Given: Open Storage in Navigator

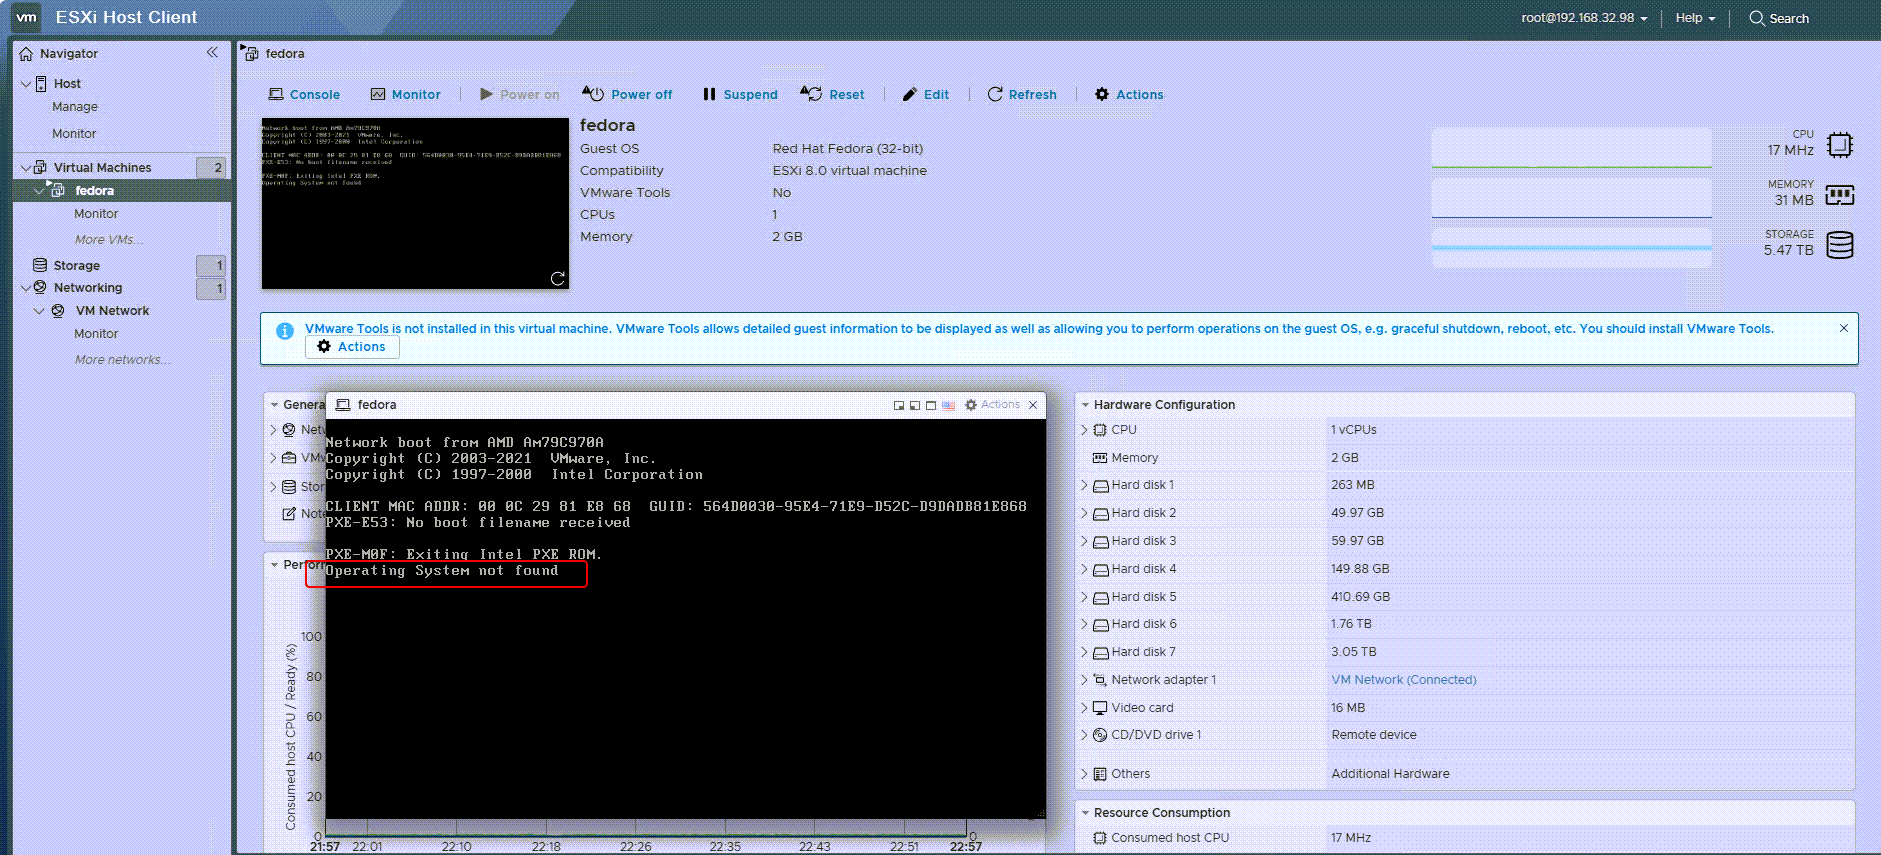Looking at the screenshot, I should [77, 266].
